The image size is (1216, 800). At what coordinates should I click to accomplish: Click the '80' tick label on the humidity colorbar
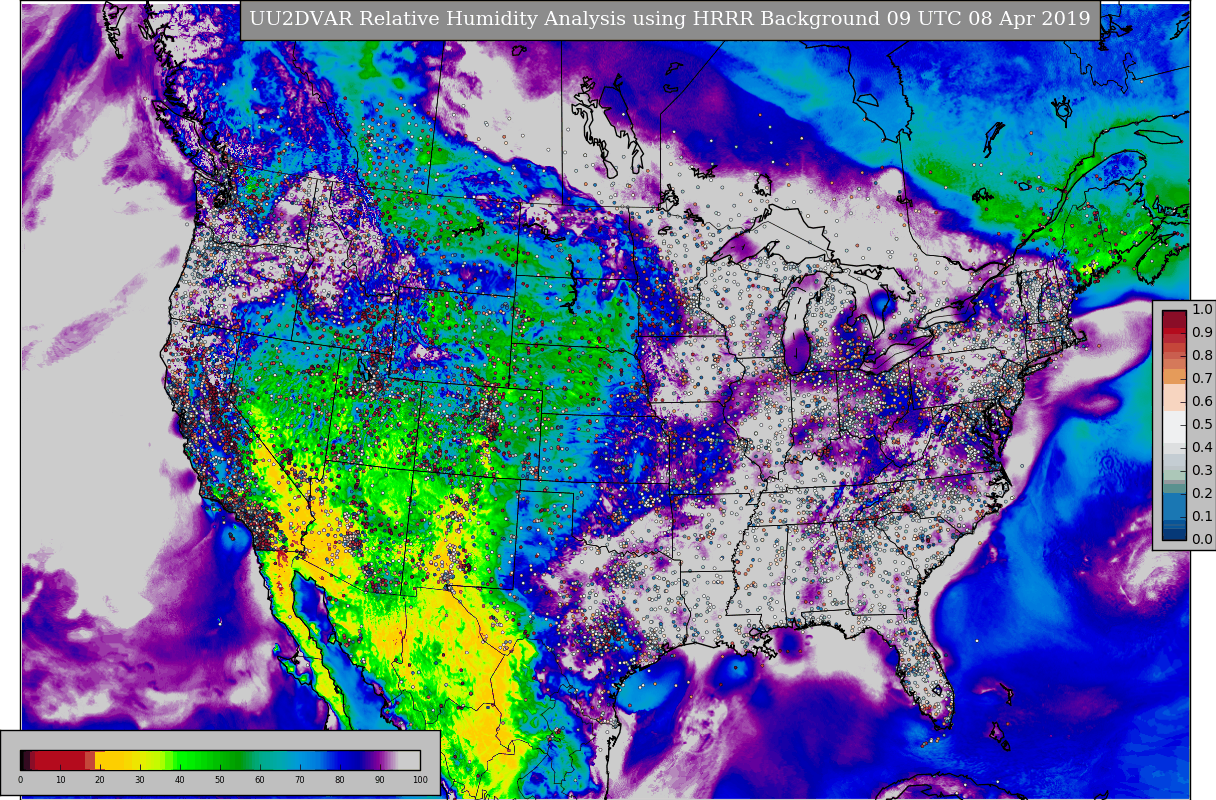pyautogui.click(x=340, y=780)
